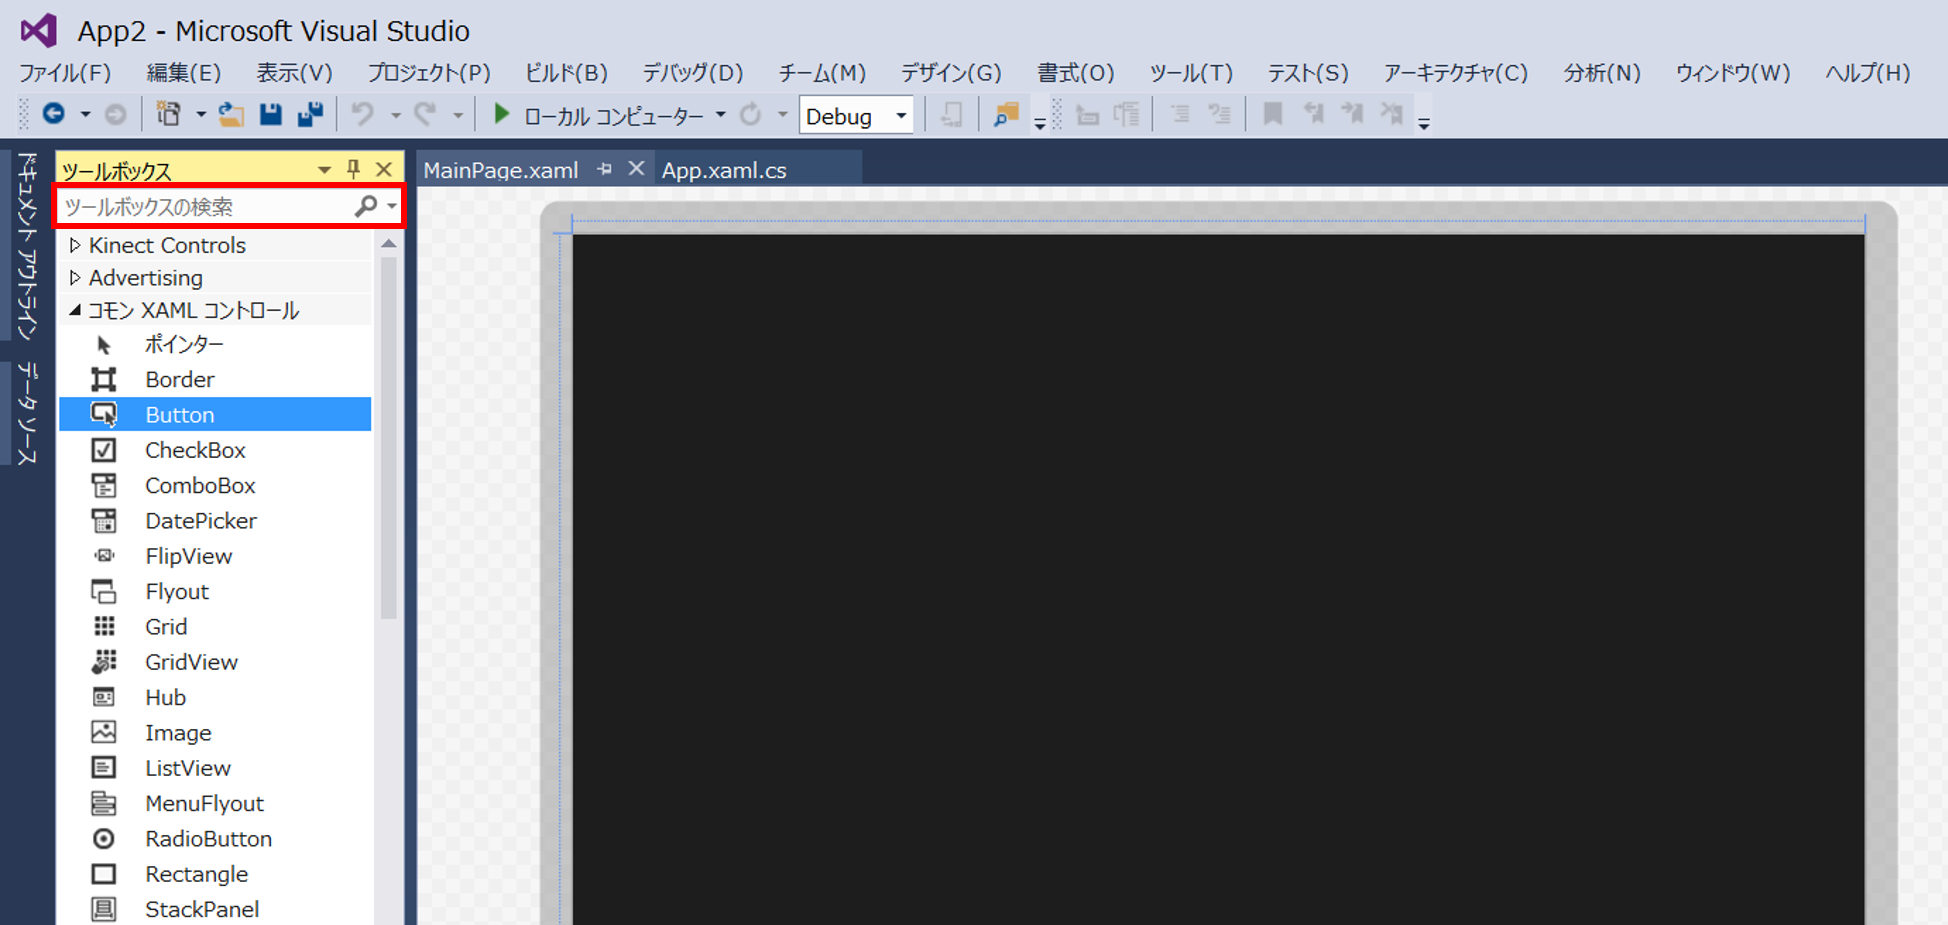
Task: Open Find in Files with the folder-magnifier icon
Action: coord(1005,114)
